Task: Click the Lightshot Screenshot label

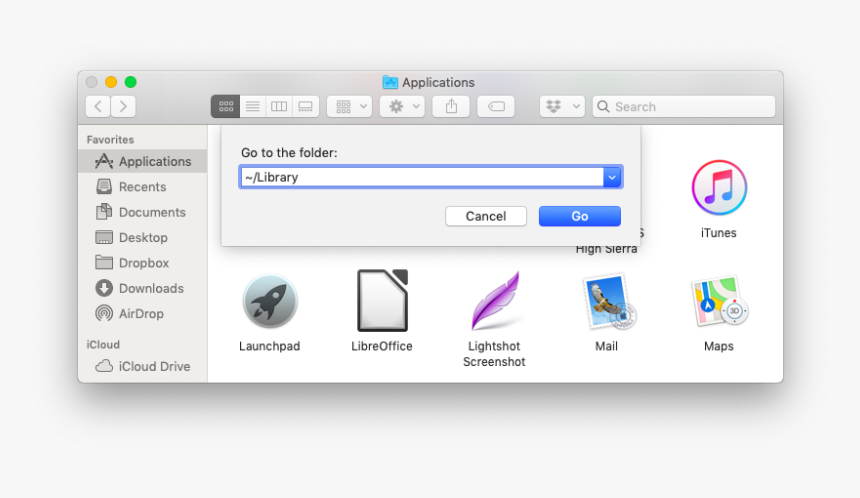Action: 494,354
